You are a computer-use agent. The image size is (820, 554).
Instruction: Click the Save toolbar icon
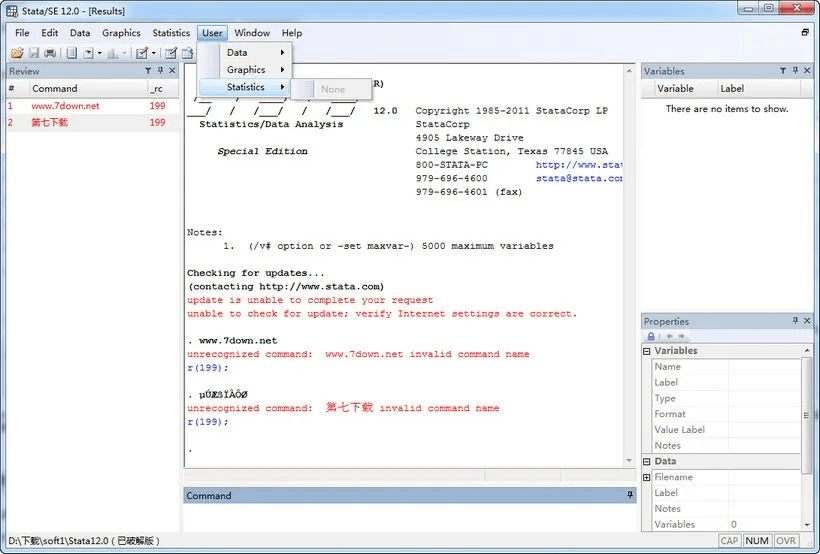pos(34,53)
